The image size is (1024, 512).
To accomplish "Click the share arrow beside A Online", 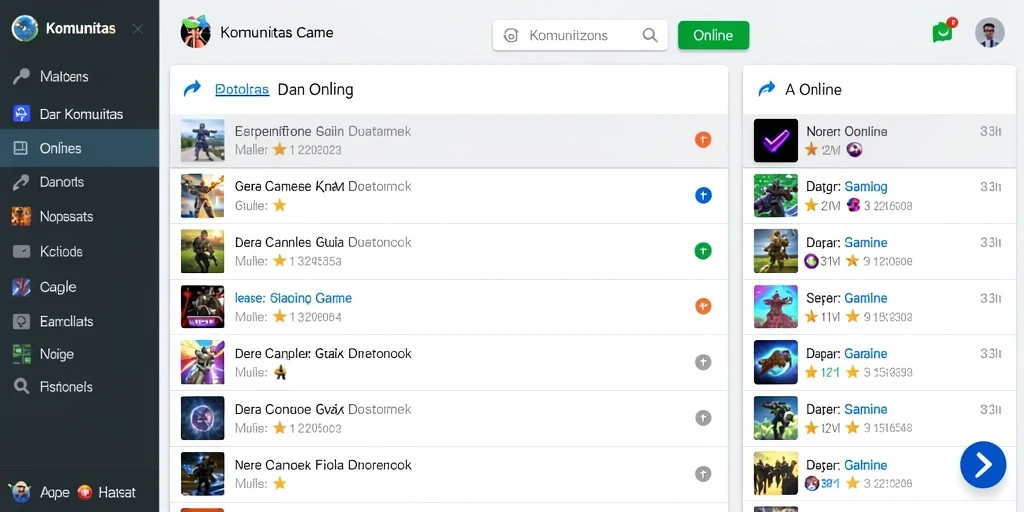I will tap(766, 89).
